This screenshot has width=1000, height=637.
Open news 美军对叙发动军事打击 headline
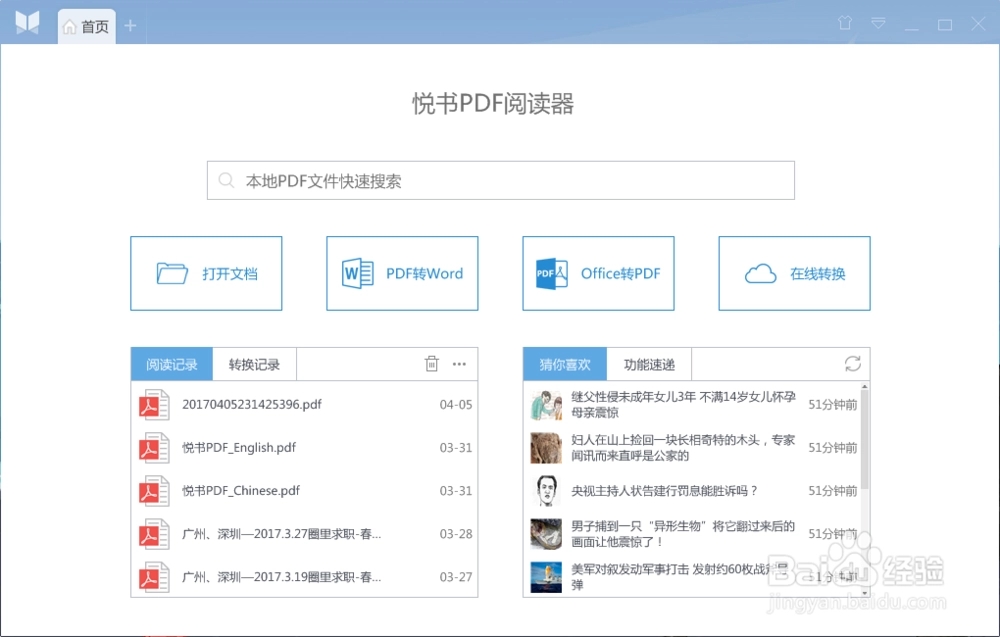point(679,576)
